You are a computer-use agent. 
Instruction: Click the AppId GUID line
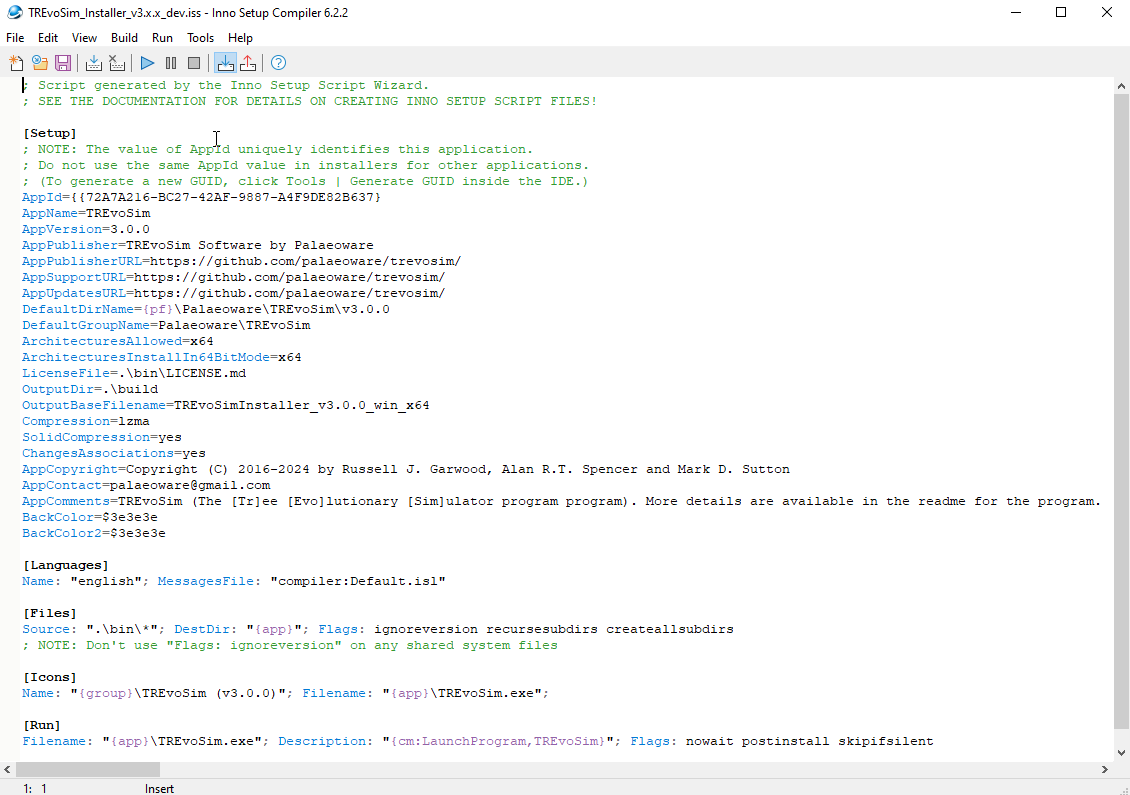tap(201, 197)
